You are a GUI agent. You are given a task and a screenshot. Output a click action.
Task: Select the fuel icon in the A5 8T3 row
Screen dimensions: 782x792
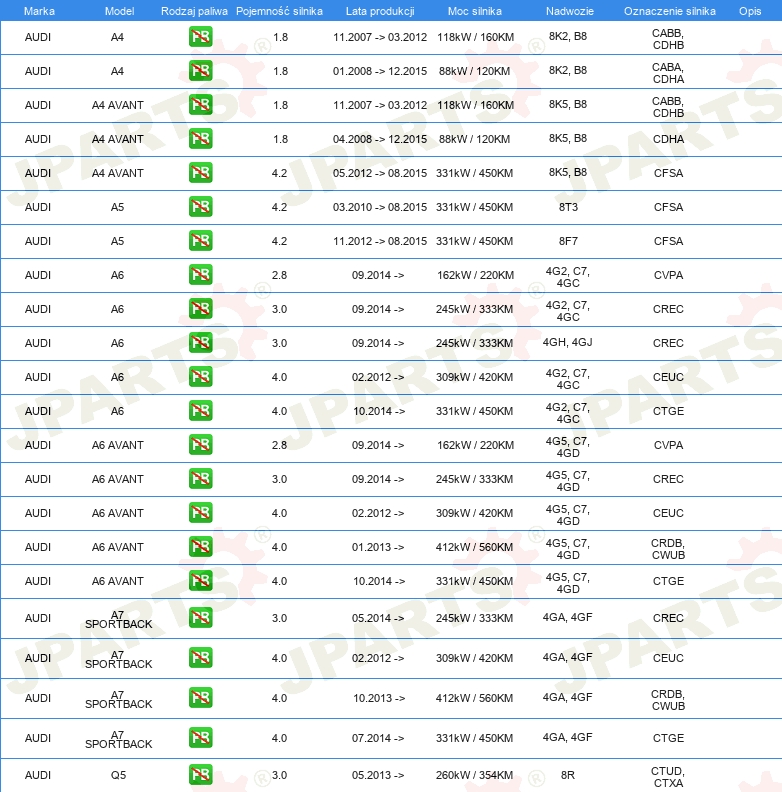(200, 207)
